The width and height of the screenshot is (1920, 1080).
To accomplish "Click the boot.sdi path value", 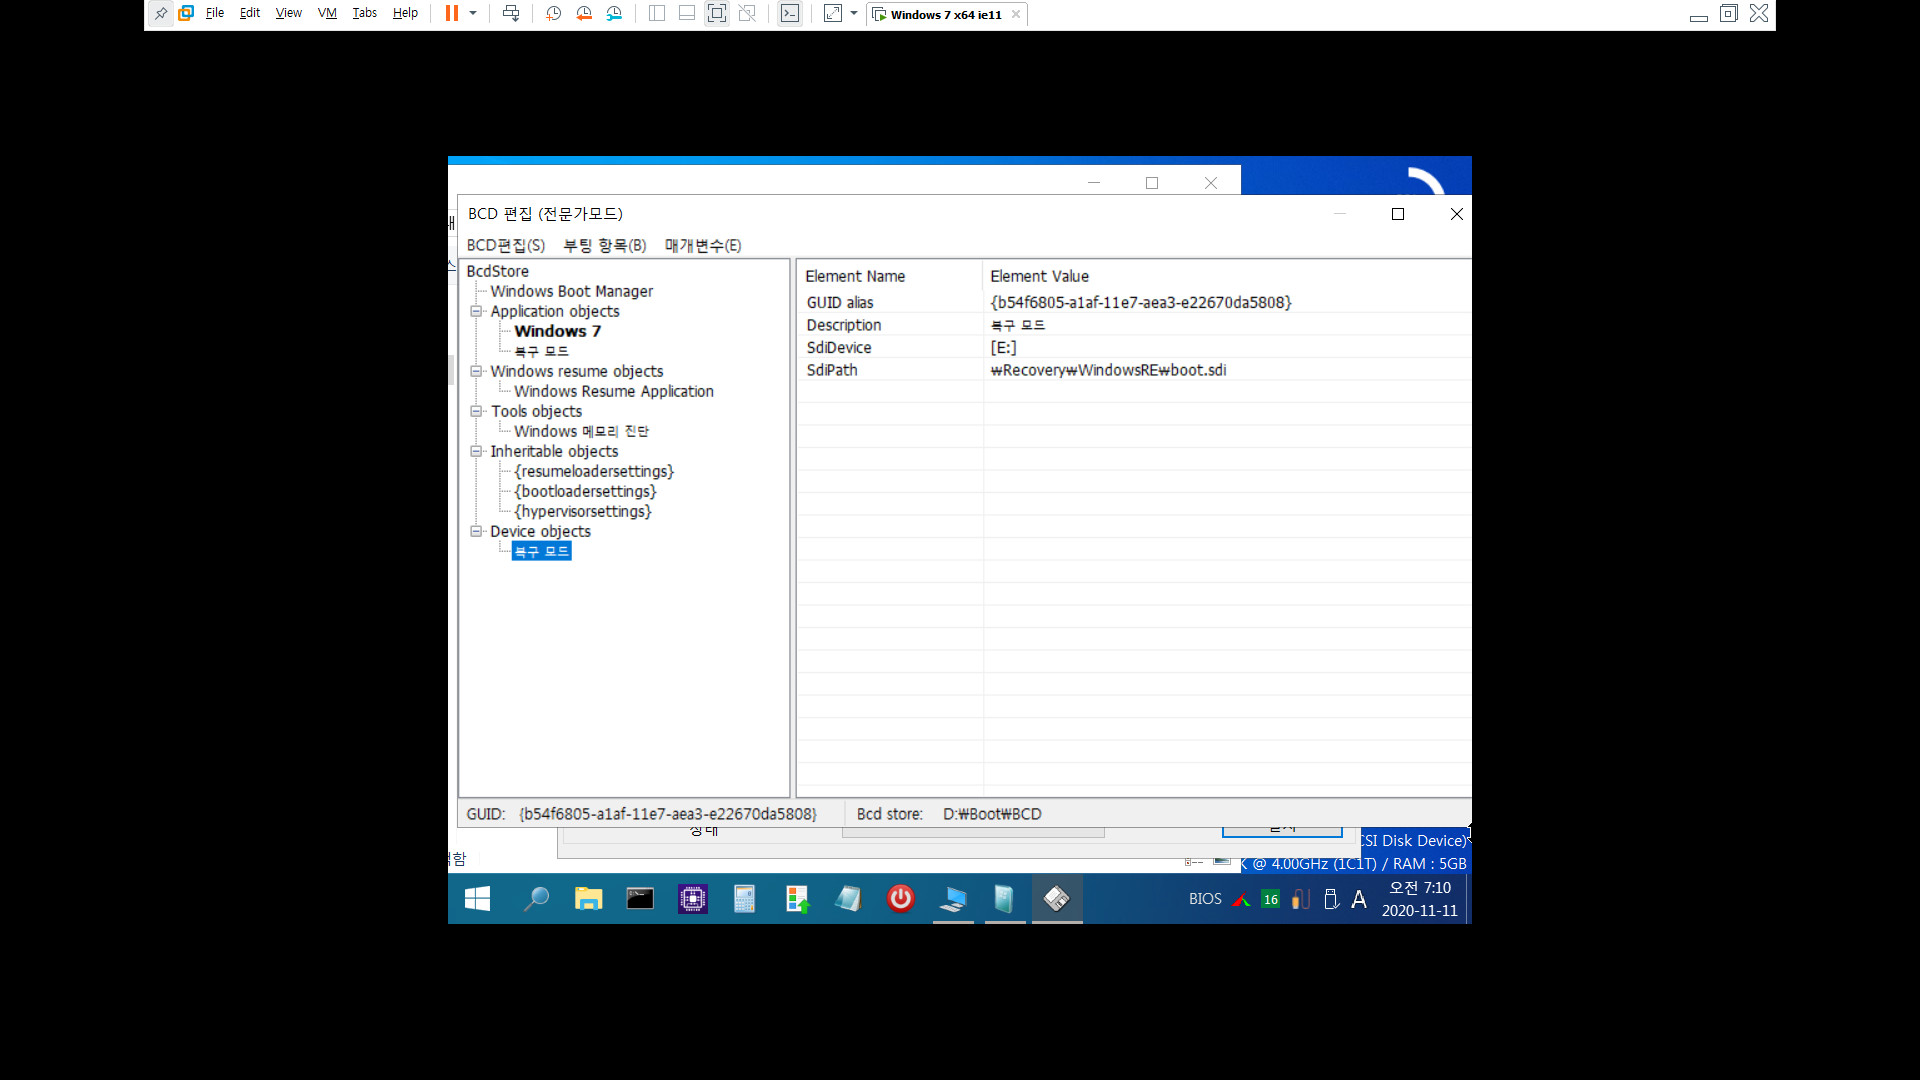I will pos(1108,370).
